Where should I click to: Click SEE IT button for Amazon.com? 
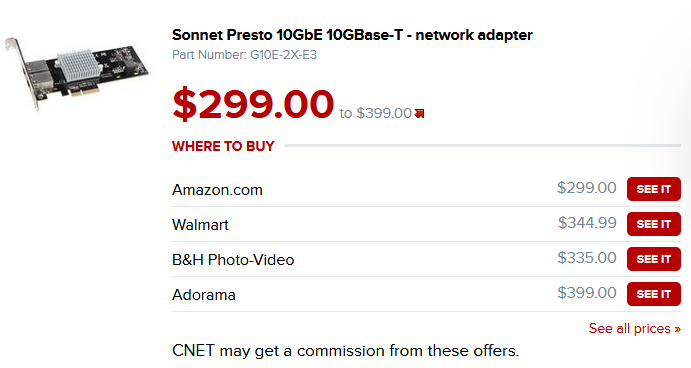pyautogui.click(x=654, y=189)
